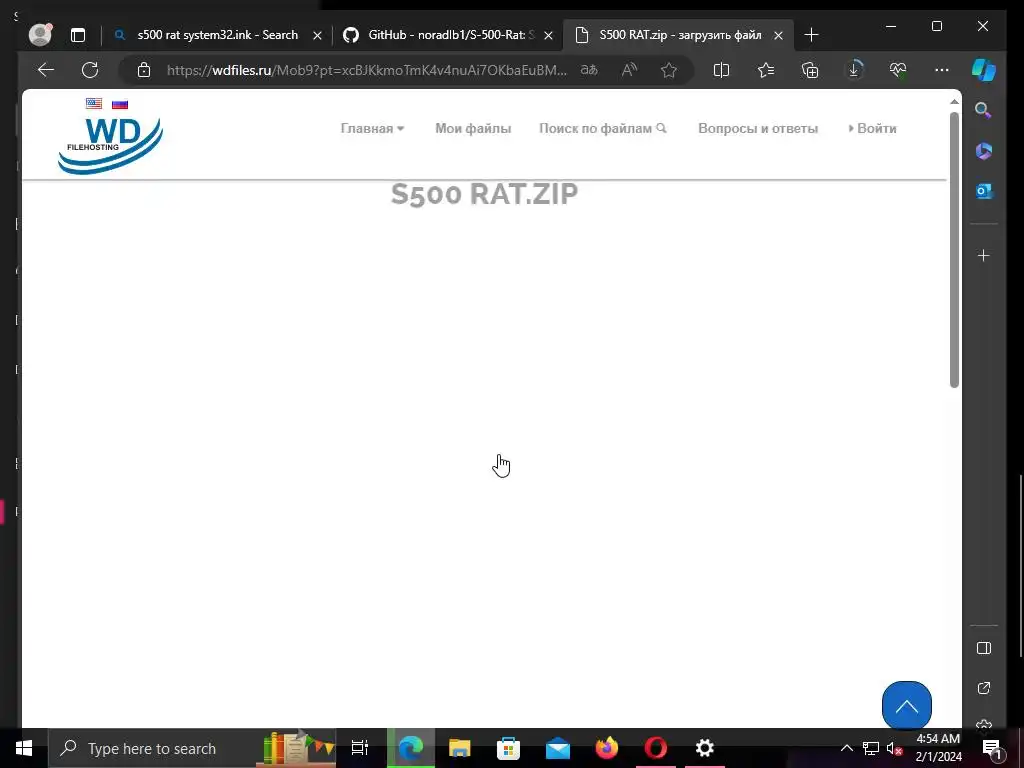The height and width of the screenshot is (768, 1024).
Task: Open Поиск по файлам search link
Action: (602, 129)
